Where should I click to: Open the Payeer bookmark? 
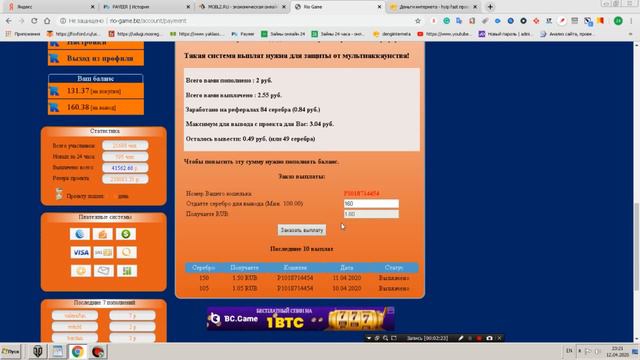tap(243, 34)
